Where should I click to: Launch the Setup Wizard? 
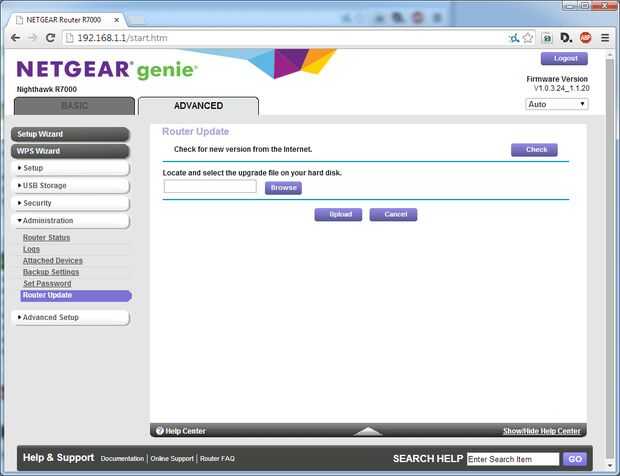(x=70, y=134)
